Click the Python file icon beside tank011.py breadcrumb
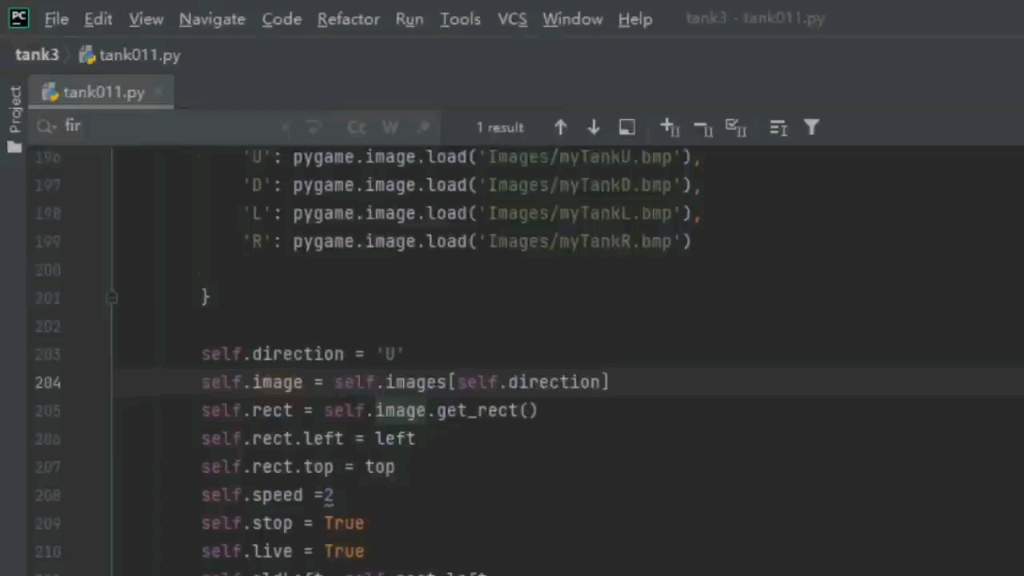The width and height of the screenshot is (1024, 576). 89,55
